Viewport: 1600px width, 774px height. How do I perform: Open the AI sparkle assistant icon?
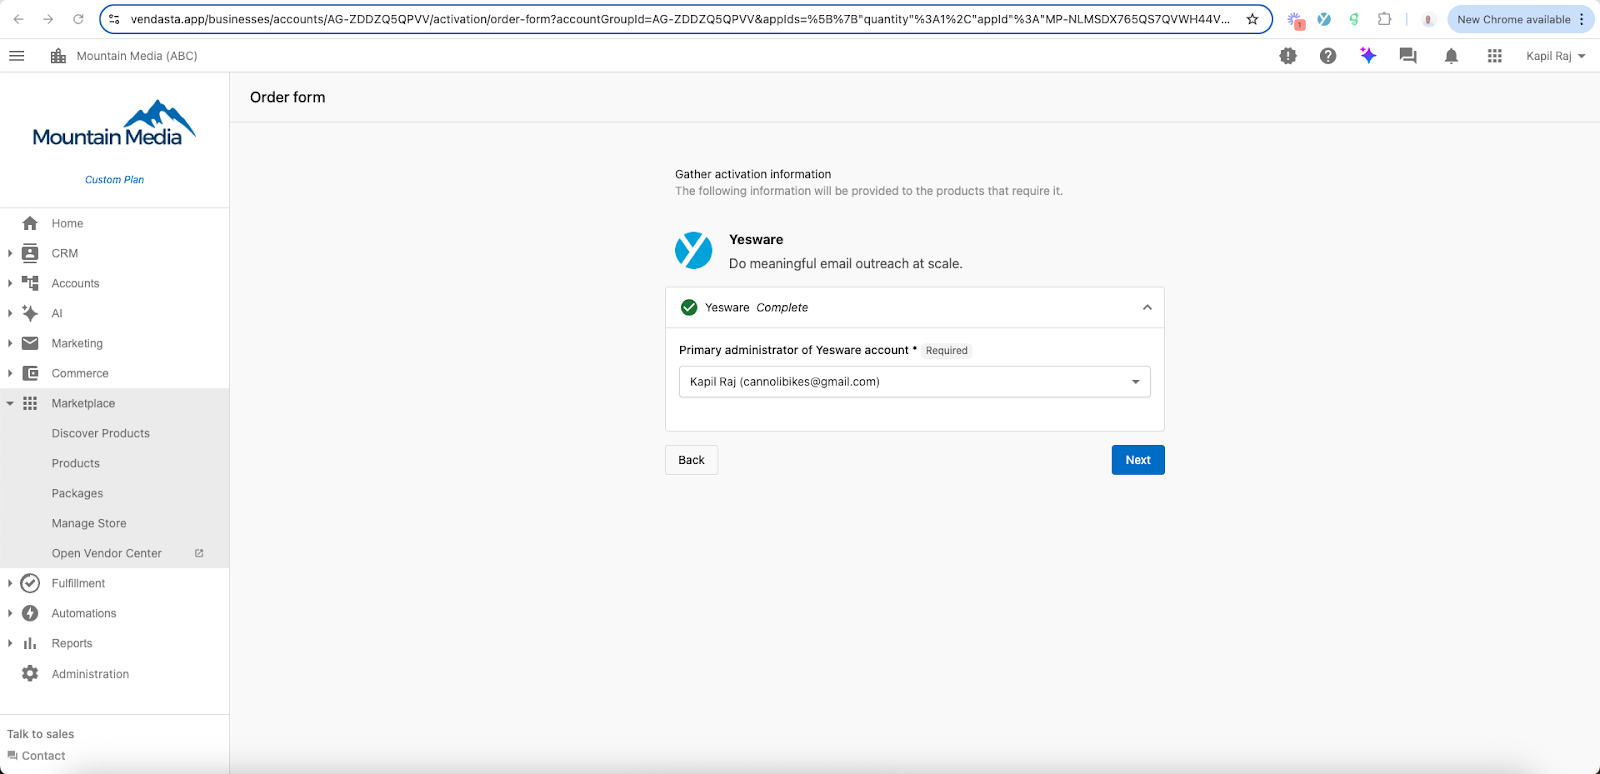(x=1368, y=56)
